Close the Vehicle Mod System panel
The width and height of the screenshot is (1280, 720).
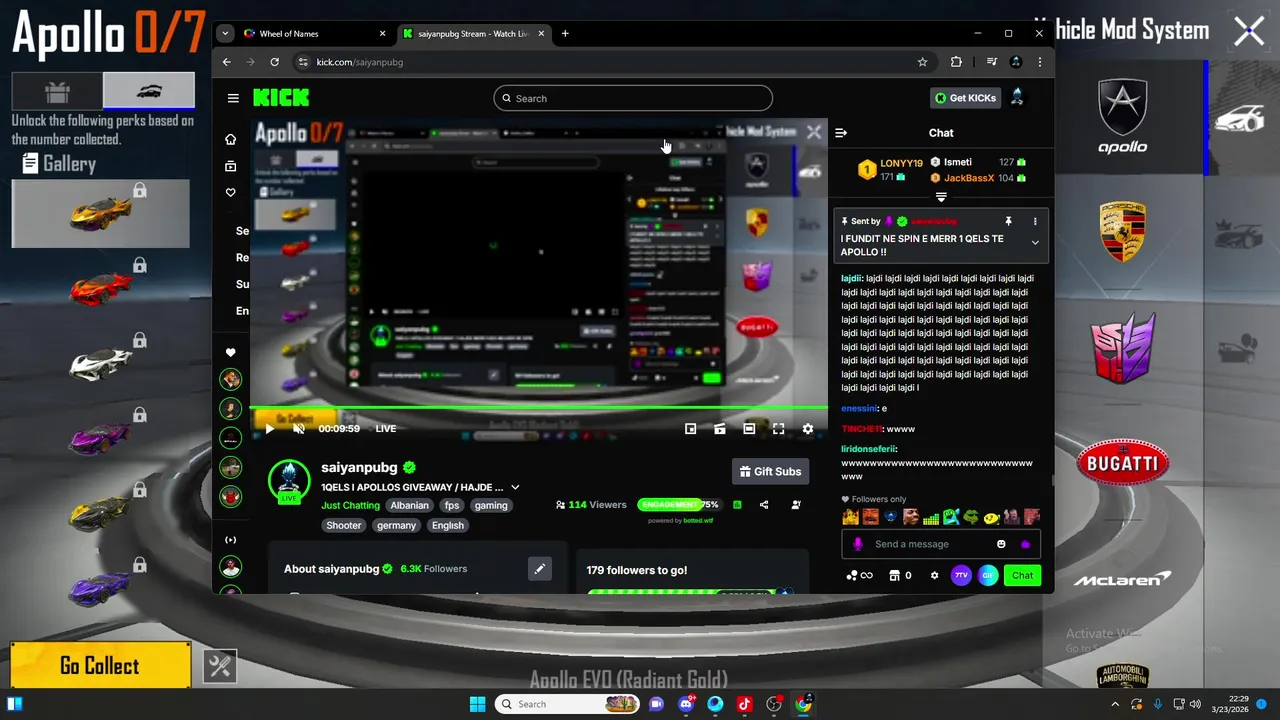(1249, 31)
